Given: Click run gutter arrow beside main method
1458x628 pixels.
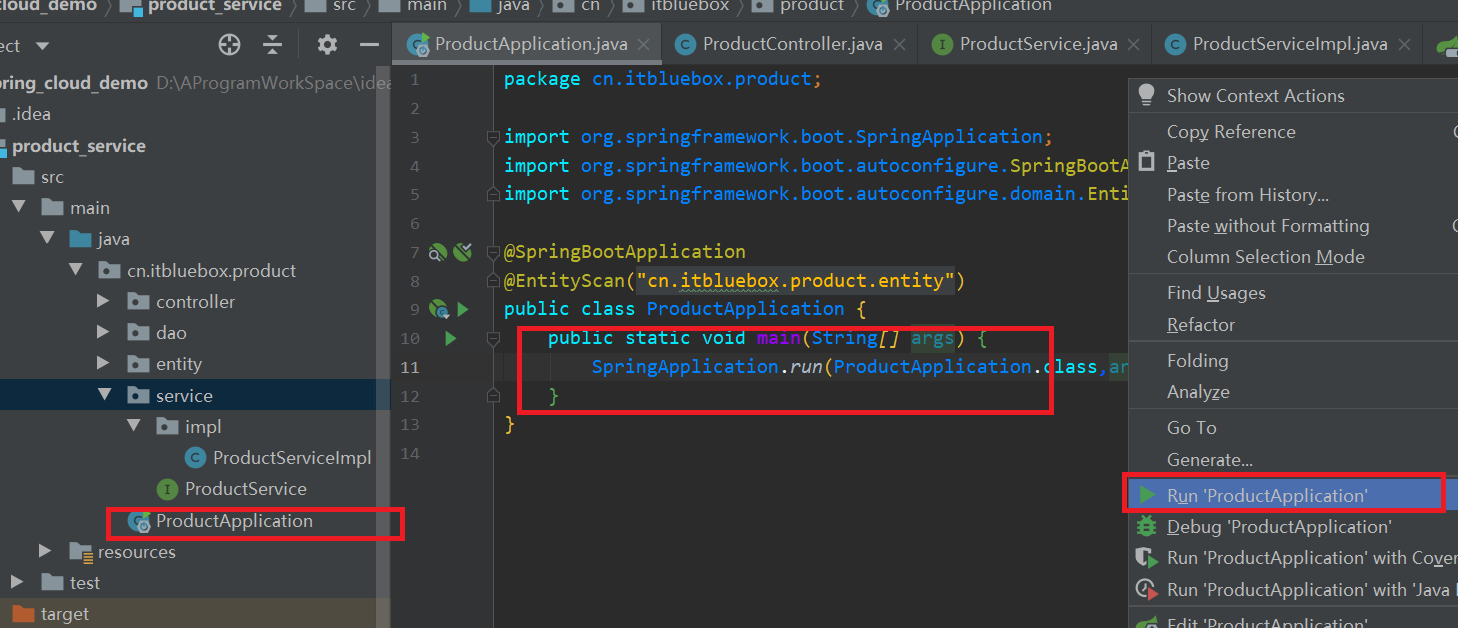Looking at the screenshot, I should pos(450,339).
